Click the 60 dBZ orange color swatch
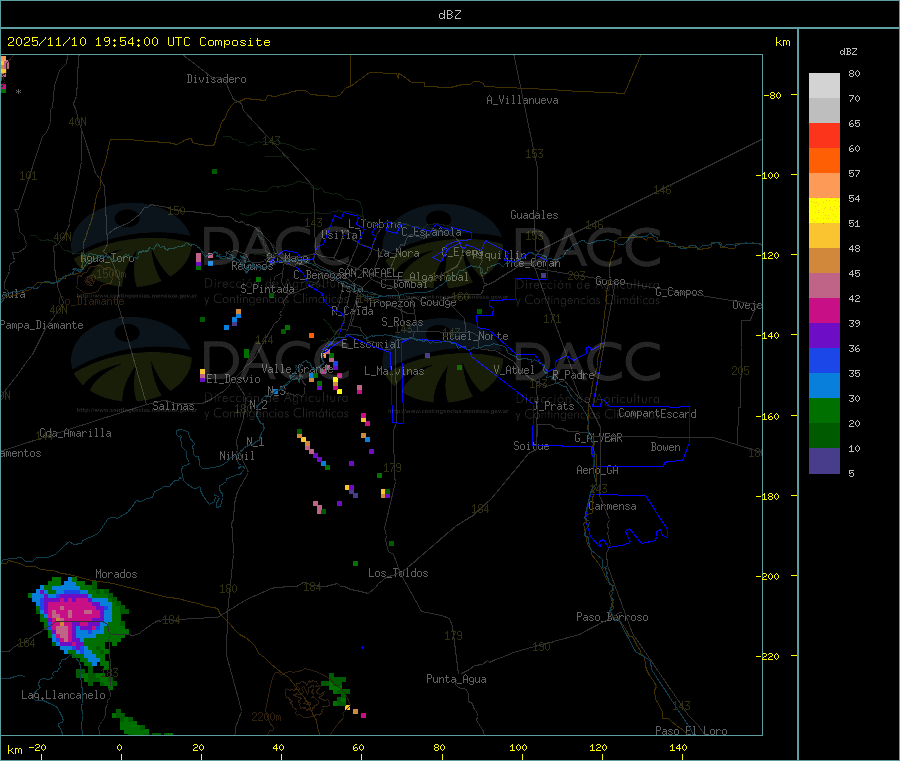 click(x=824, y=161)
